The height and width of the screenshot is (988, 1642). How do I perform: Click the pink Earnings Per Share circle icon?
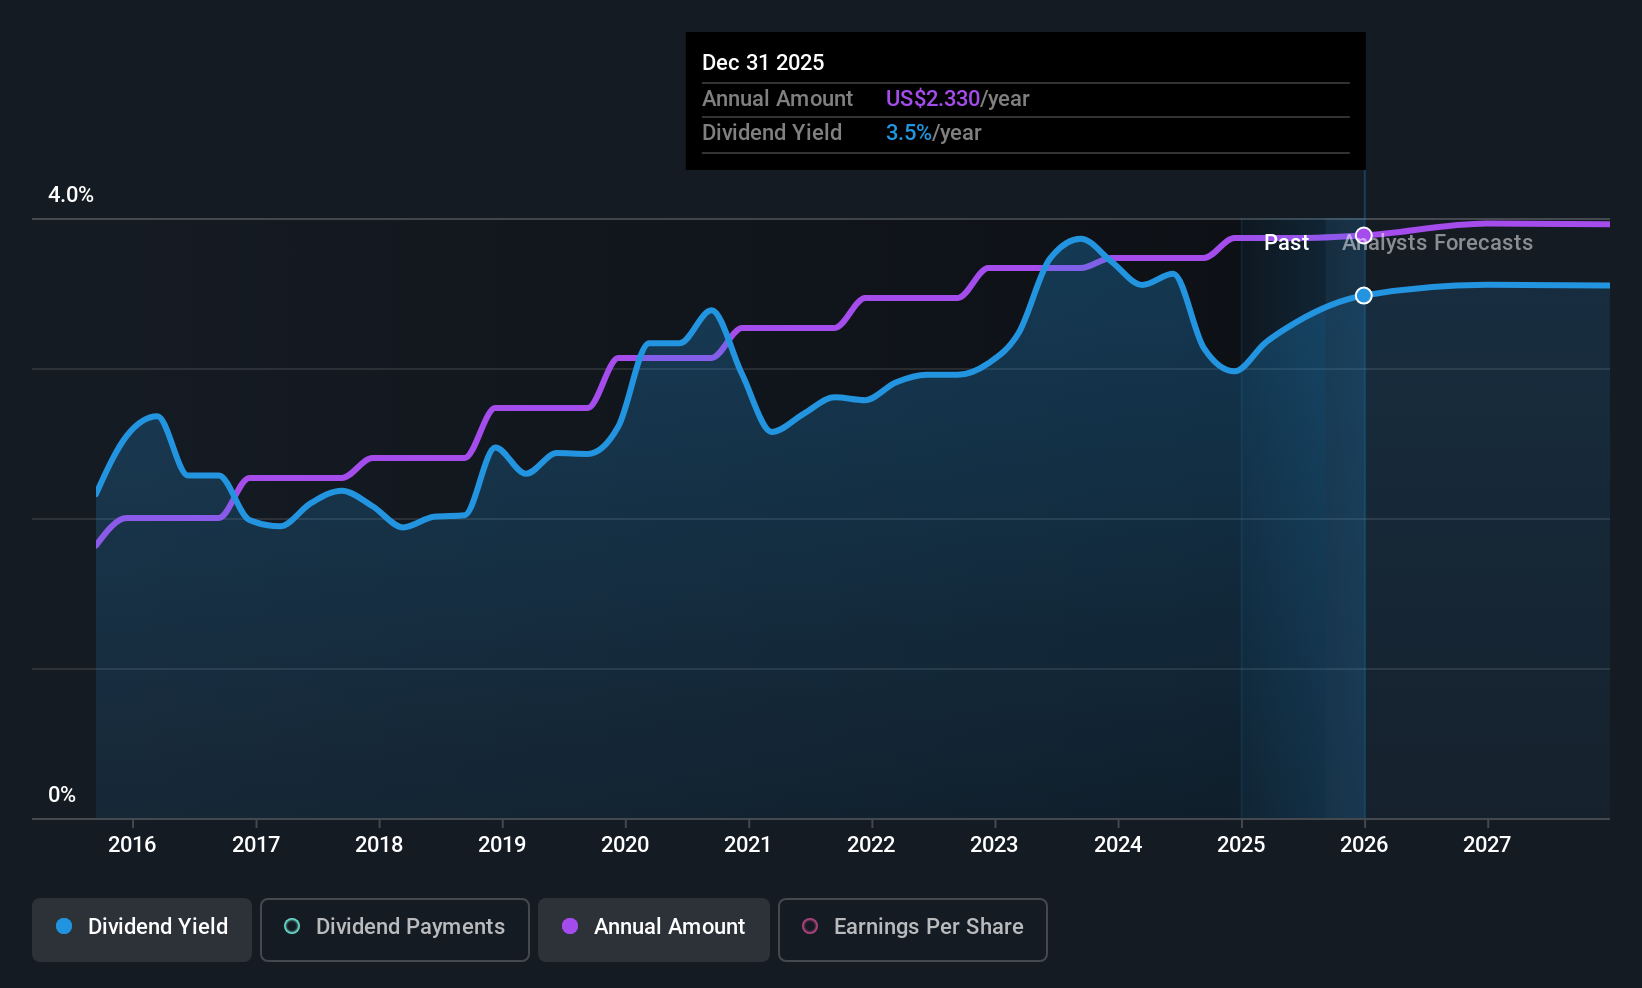(809, 928)
